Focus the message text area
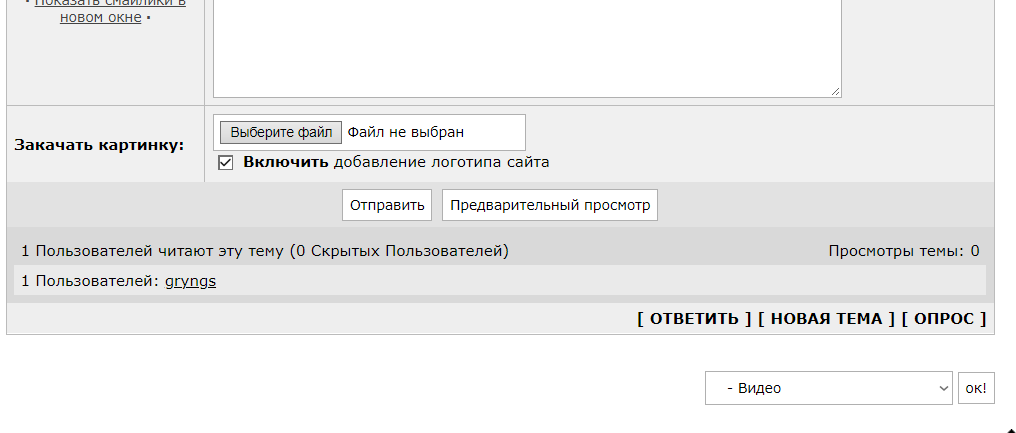The height and width of the screenshot is (433, 1016). 527,45
